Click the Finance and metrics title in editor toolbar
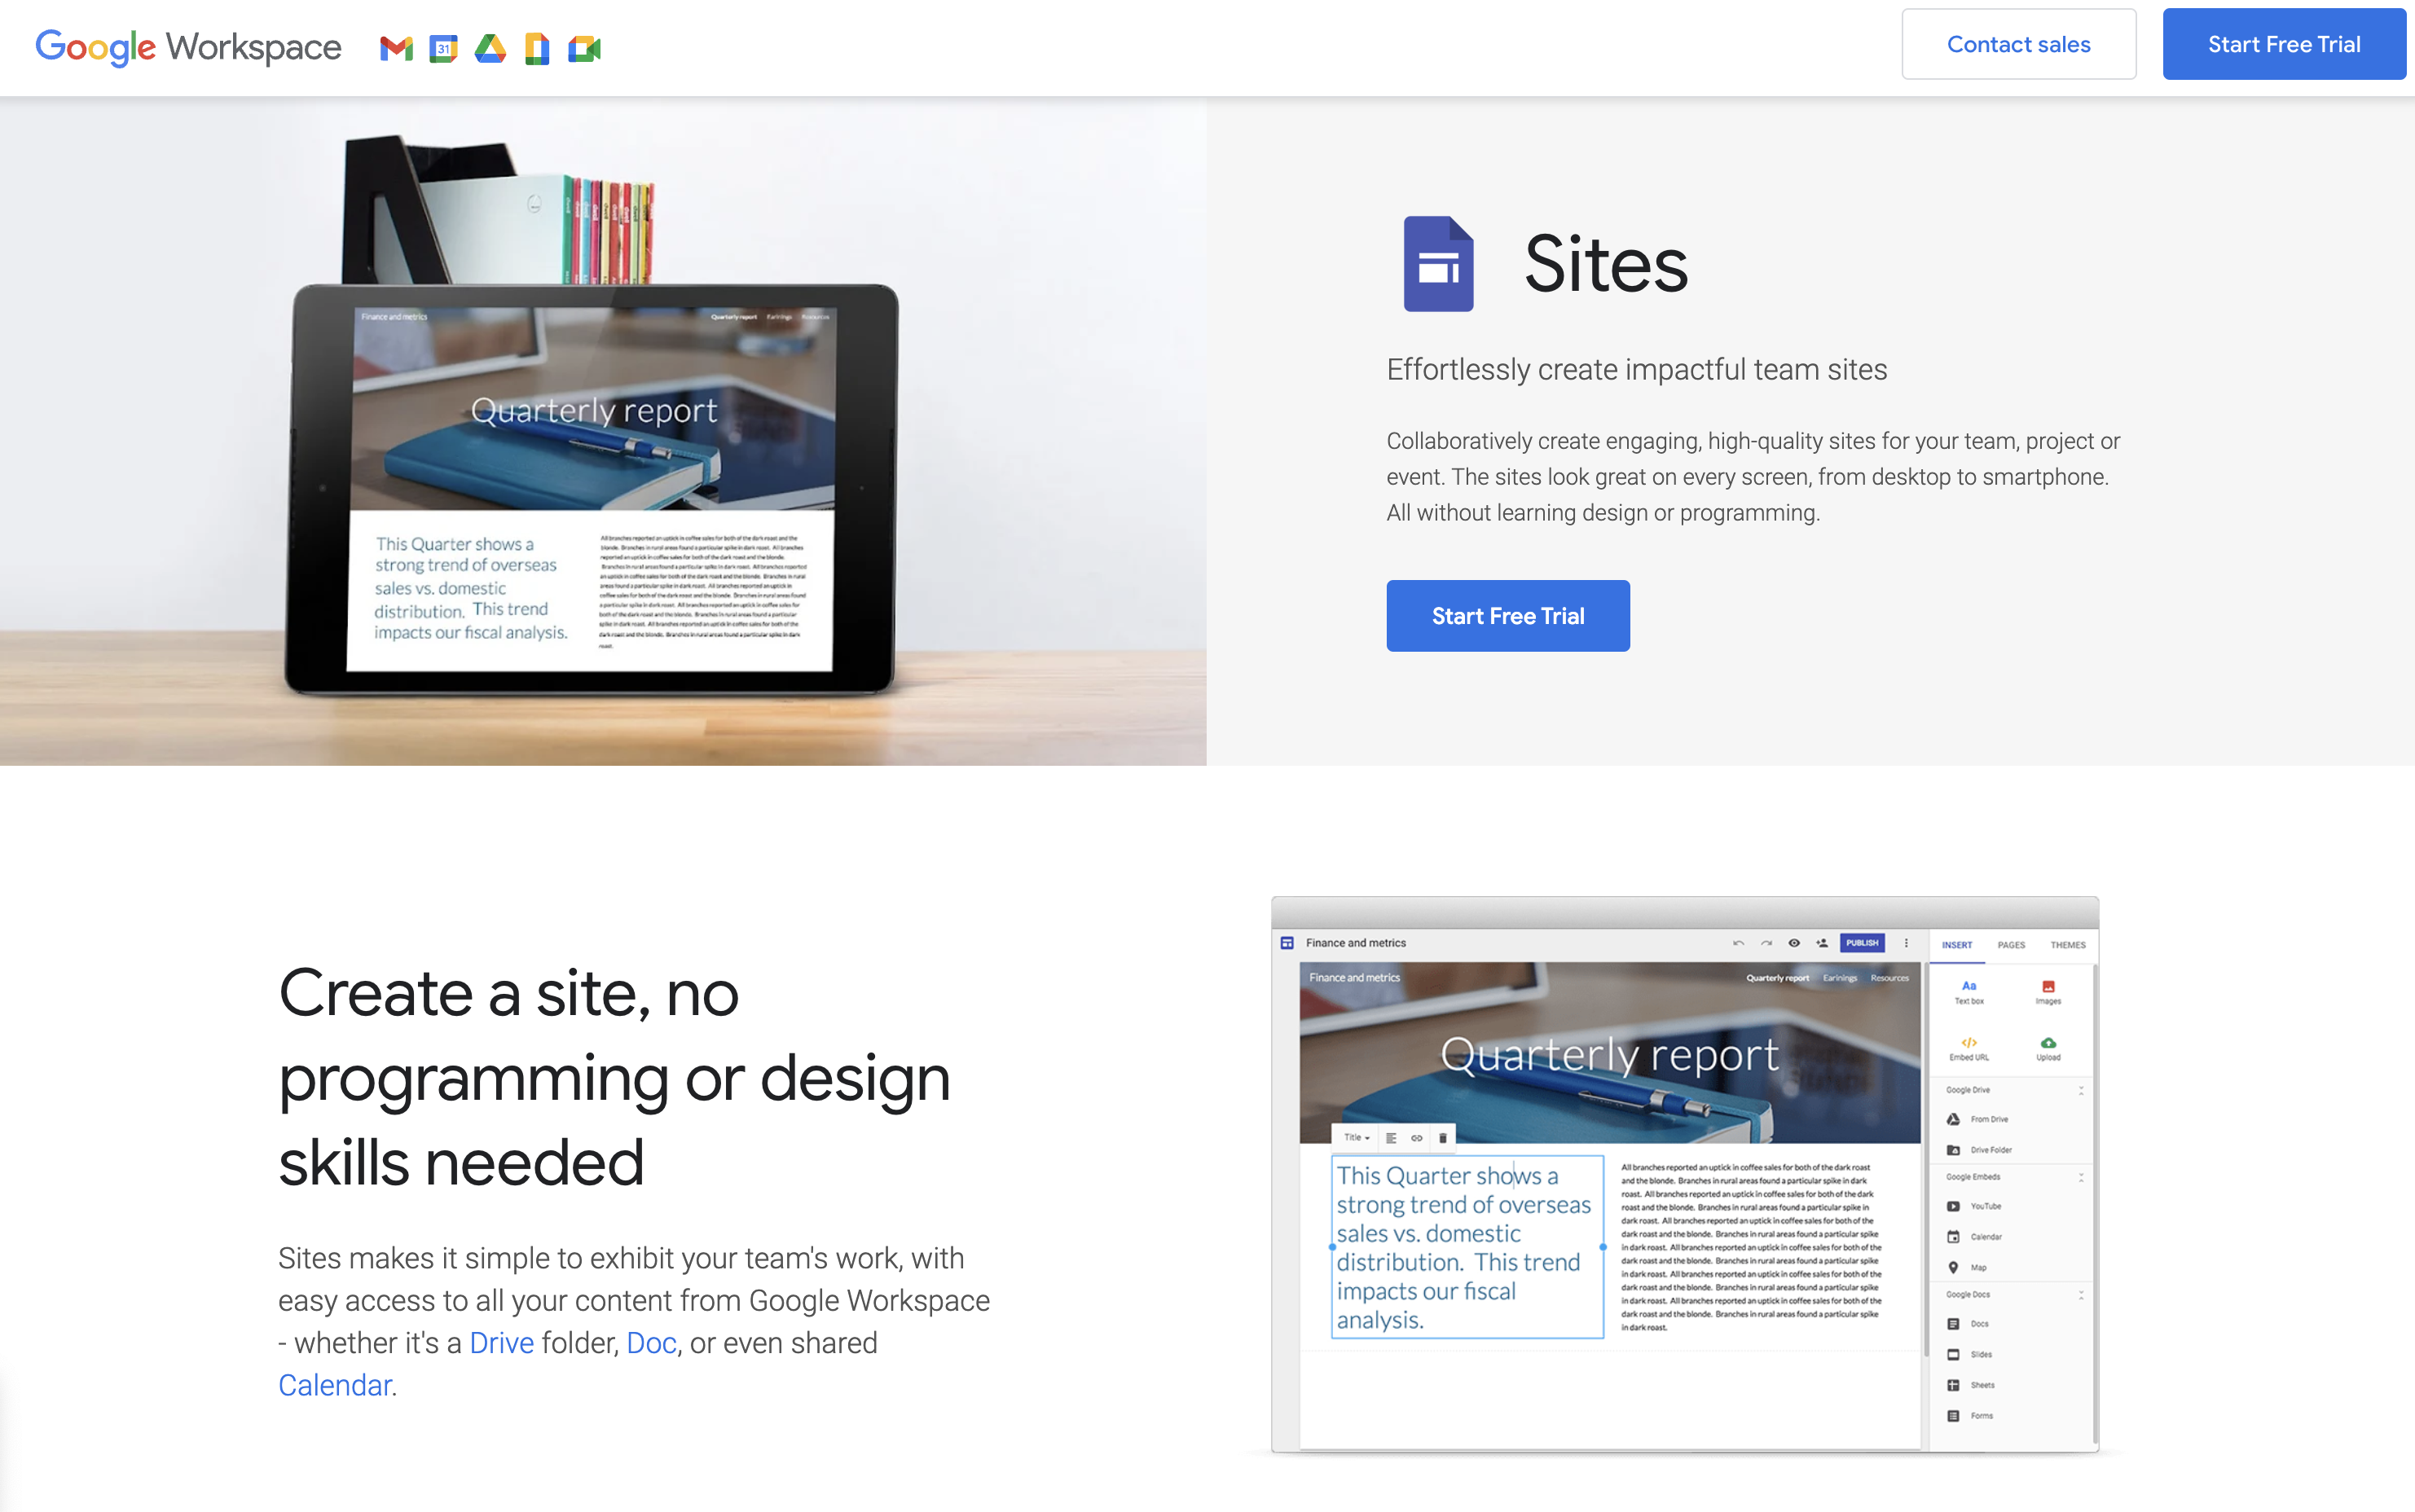Screen dimensions: 2415x1512 (x=1355, y=943)
